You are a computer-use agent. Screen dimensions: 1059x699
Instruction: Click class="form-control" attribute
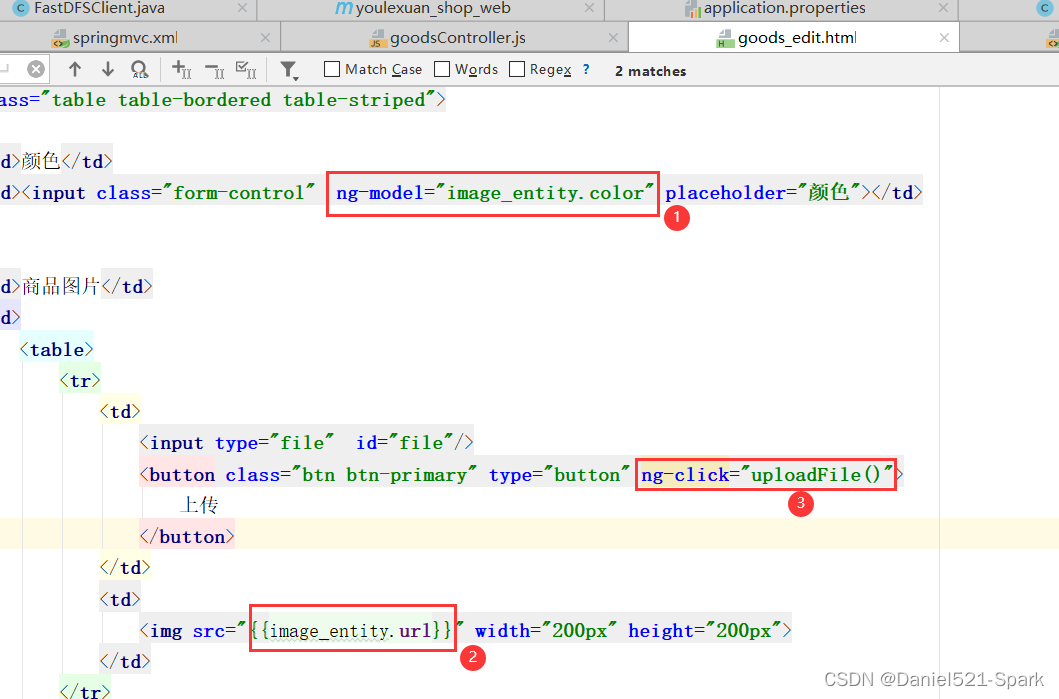[x=205, y=193]
